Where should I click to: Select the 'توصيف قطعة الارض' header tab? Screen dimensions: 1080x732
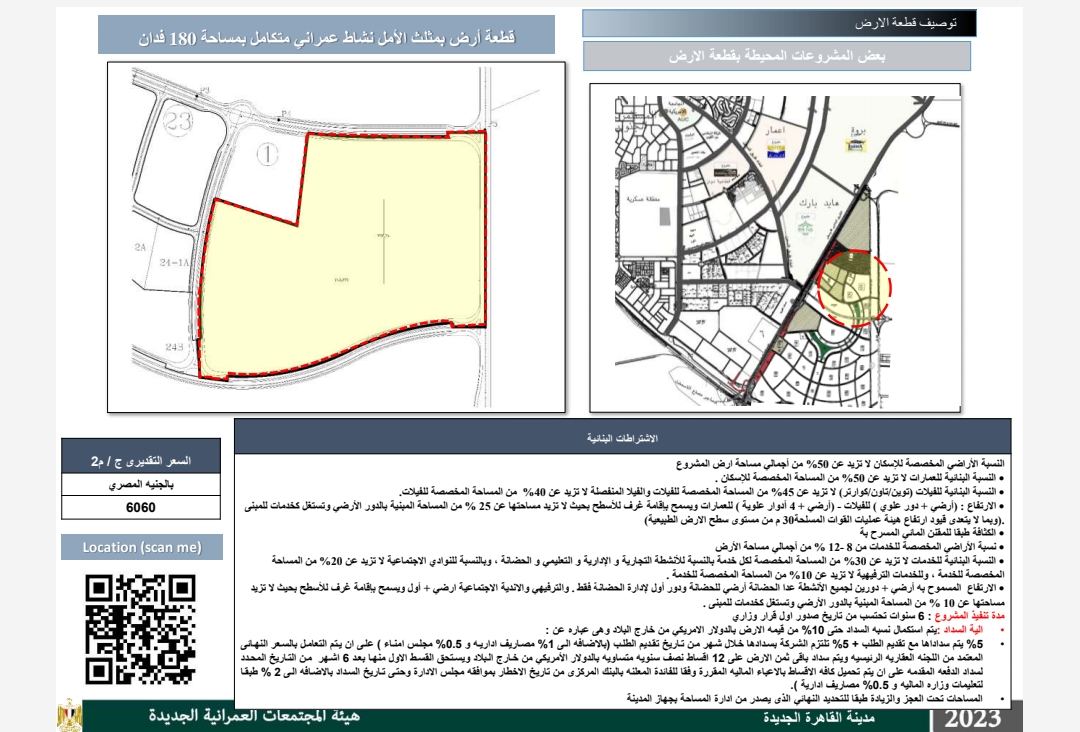(780, 22)
